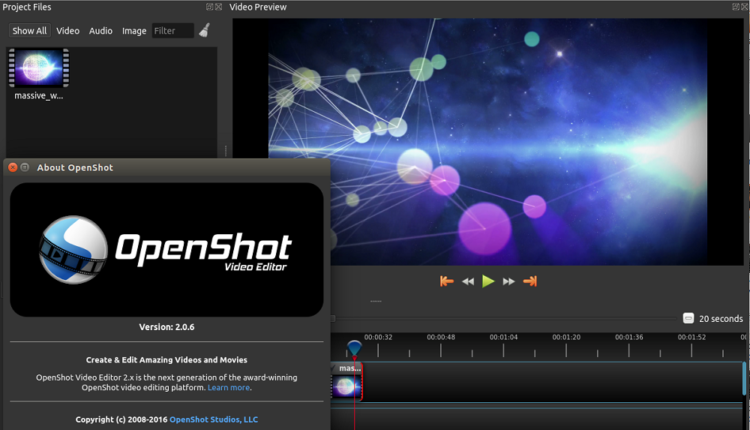Rewind the video preview

468,282
